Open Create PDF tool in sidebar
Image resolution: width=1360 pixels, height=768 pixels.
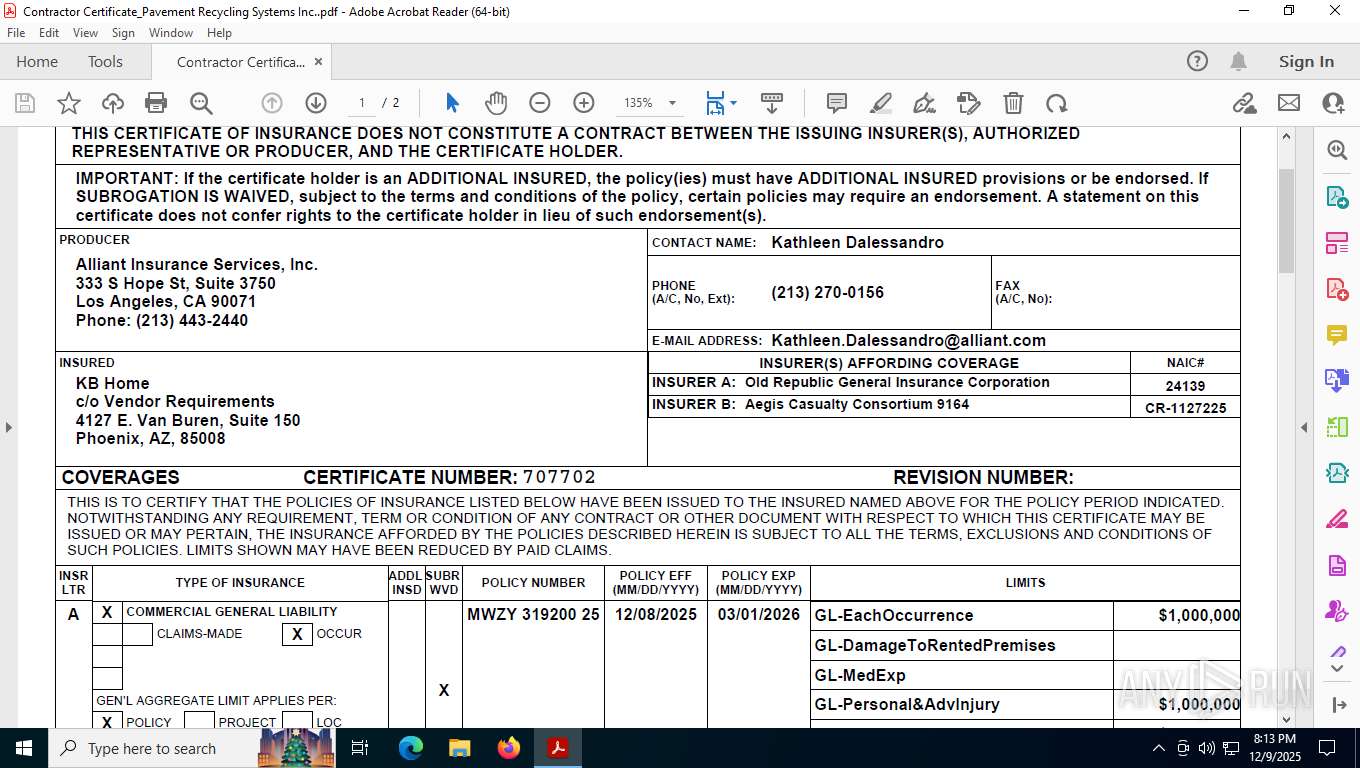click(1337, 289)
